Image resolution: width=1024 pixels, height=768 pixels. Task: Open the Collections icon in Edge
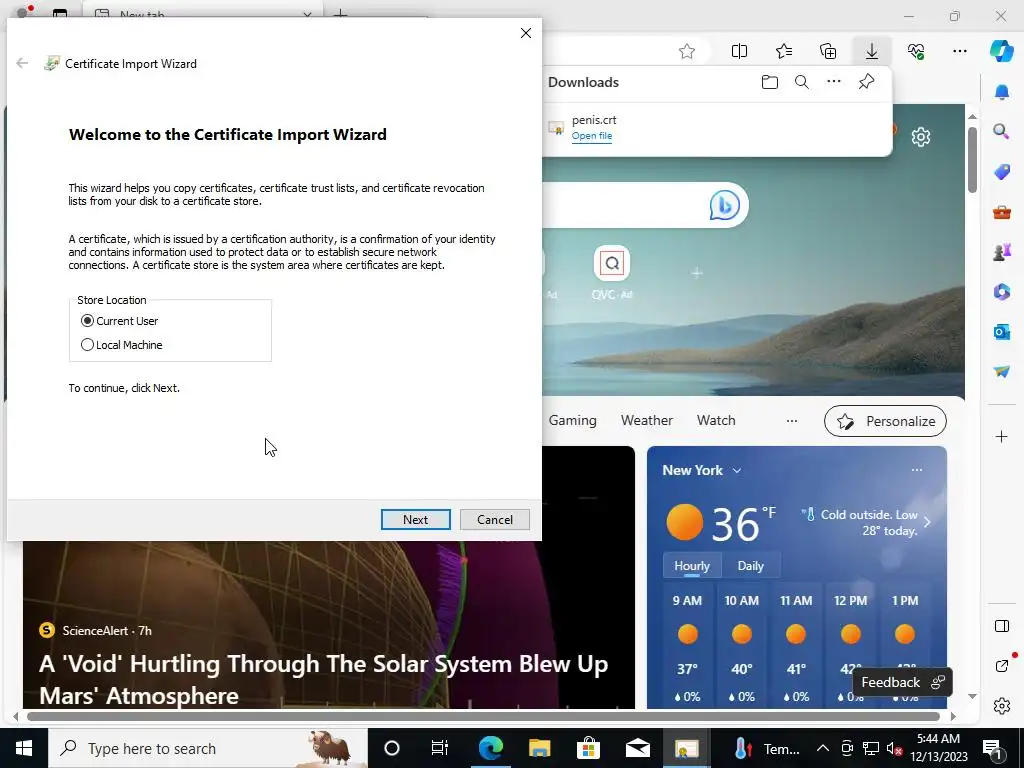(x=828, y=51)
